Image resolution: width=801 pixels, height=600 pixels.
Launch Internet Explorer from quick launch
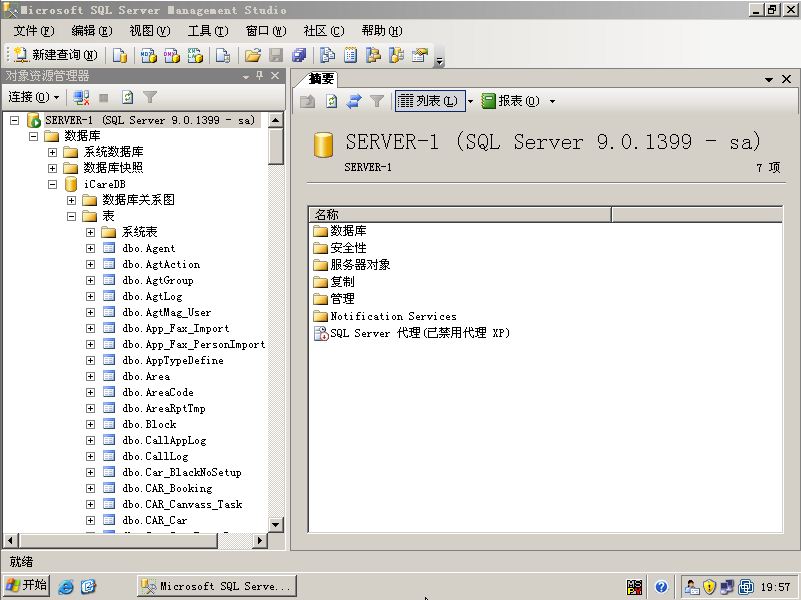click(66, 586)
